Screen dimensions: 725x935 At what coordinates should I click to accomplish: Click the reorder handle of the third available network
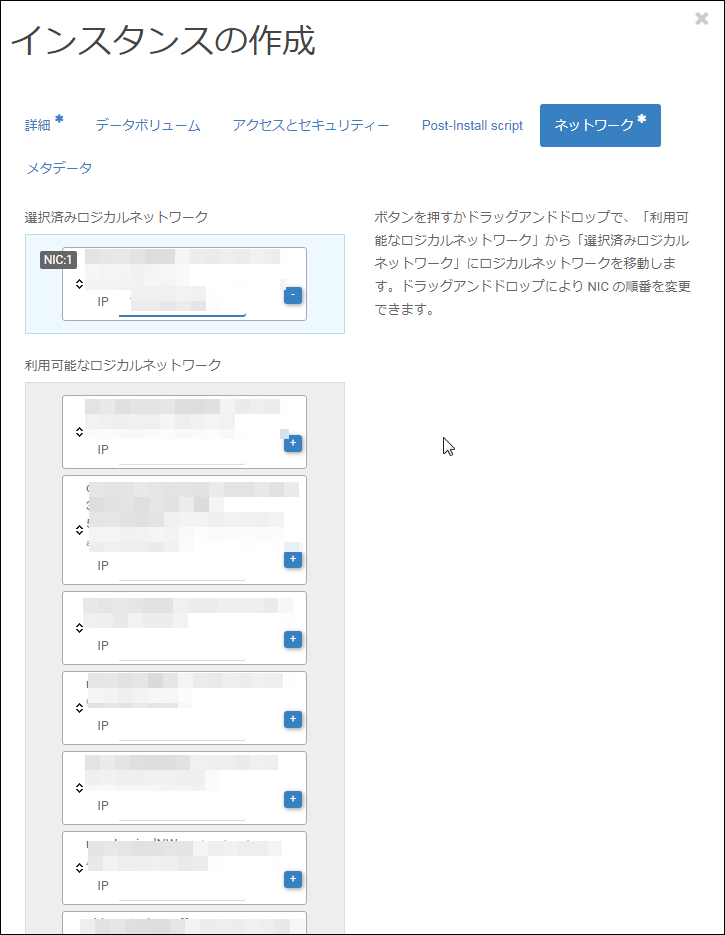79,627
